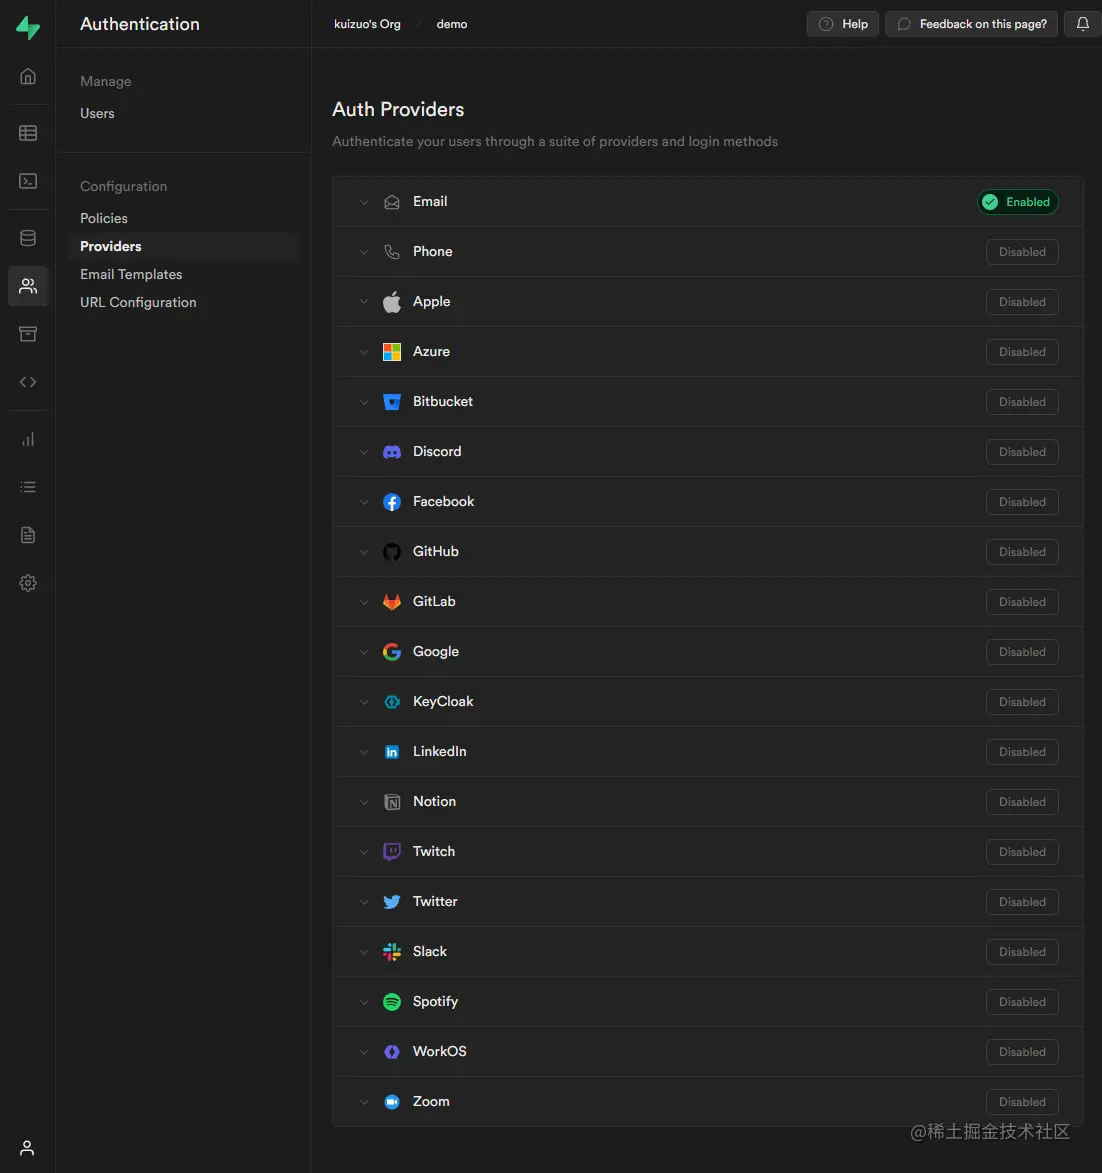The width and height of the screenshot is (1102, 1173).
Task: Click the GitHub logo icon
Action: (392, 552)
